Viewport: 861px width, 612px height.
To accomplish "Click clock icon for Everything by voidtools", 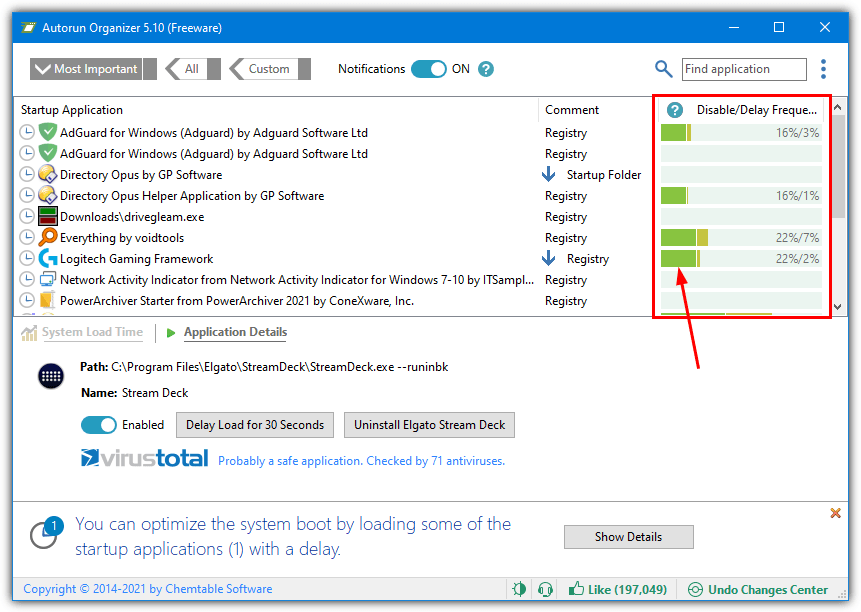I will [26, 237].
